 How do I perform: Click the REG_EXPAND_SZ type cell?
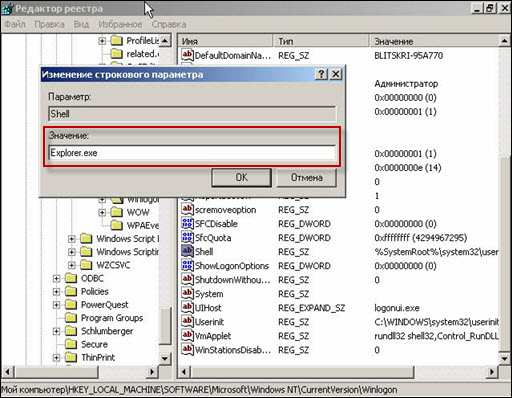(311, 308)
